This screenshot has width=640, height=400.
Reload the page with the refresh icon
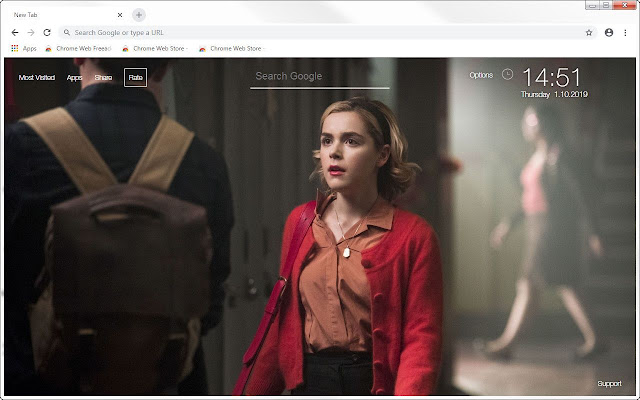[x=47, y=33]
